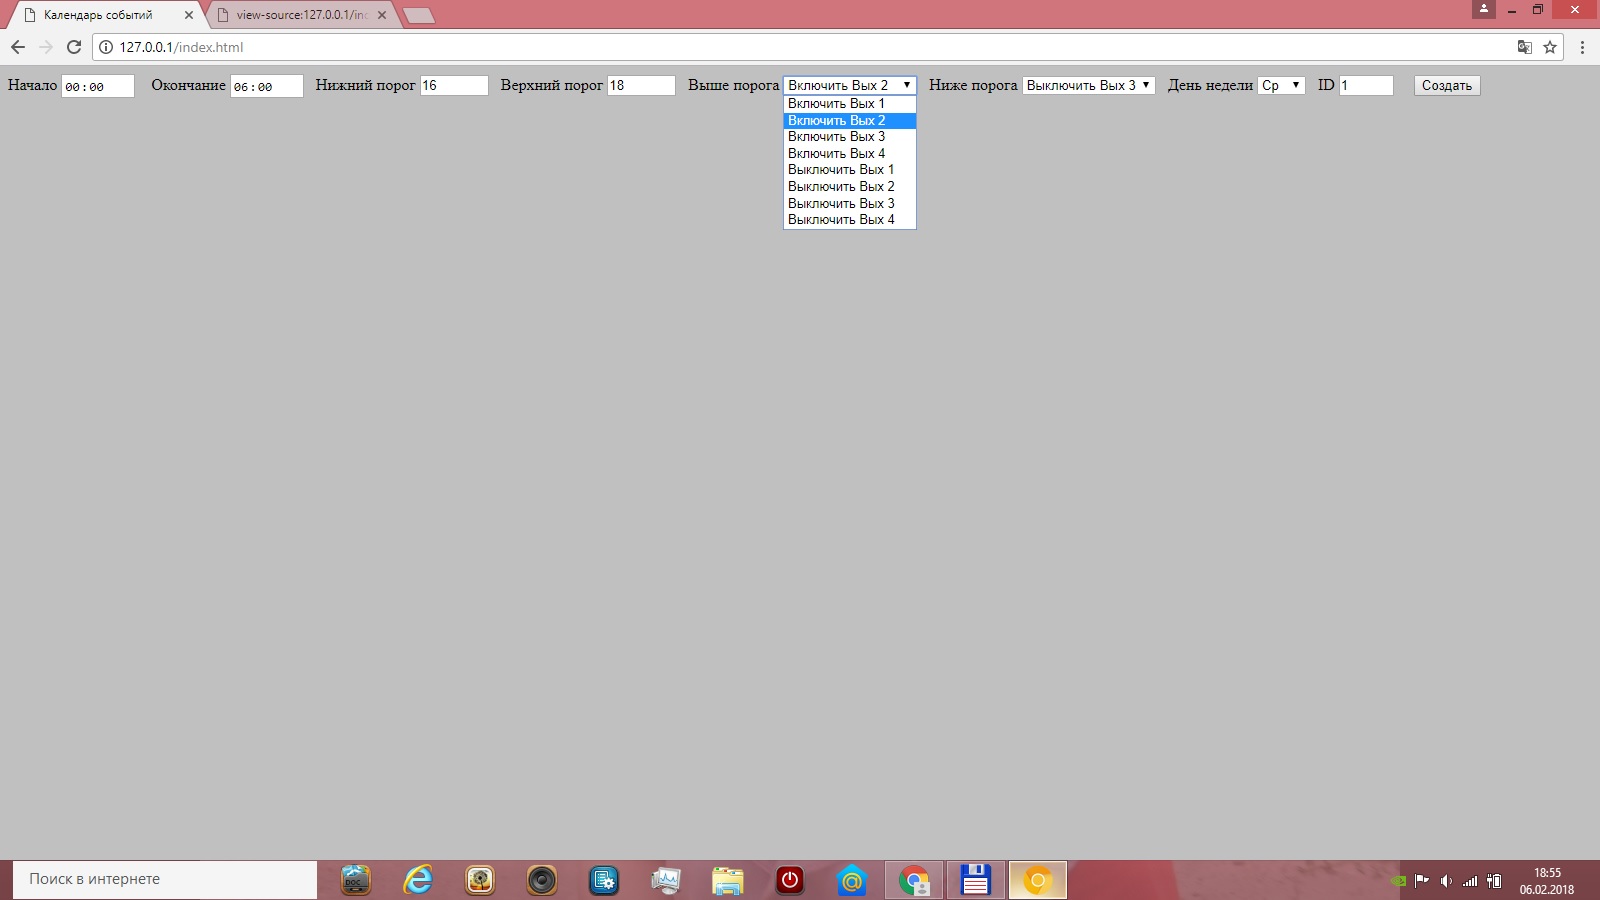Screen dimensions: 1600x900
Task: Set the Окончание end time field
Action: 267,86
